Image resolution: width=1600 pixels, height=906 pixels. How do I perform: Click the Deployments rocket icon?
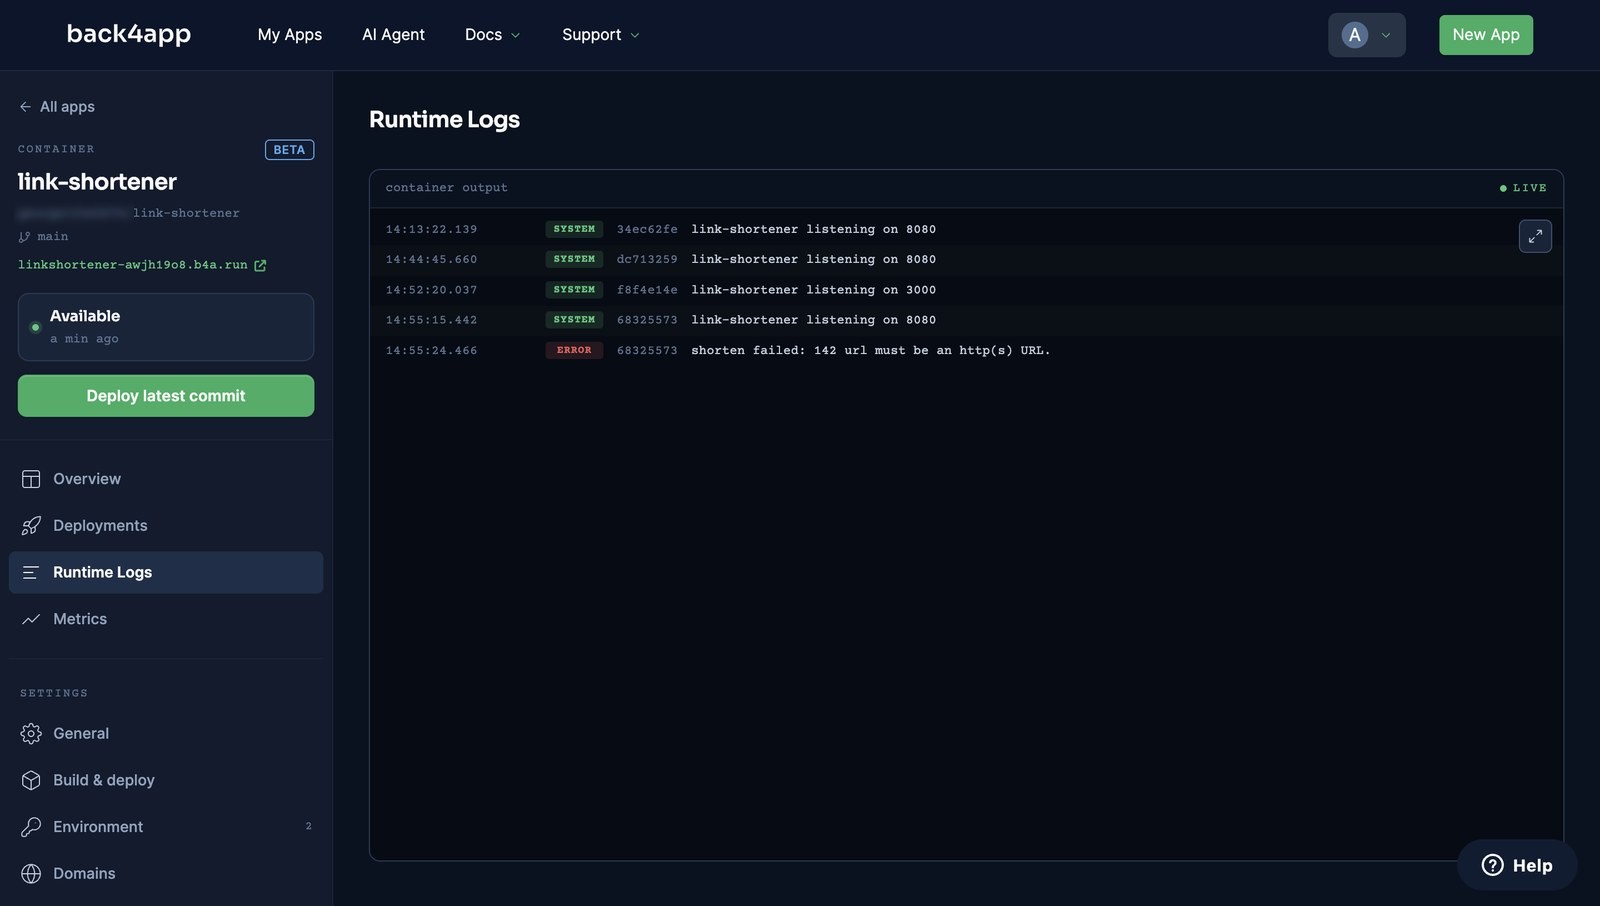pyautogui.click(x=31, y=526)
